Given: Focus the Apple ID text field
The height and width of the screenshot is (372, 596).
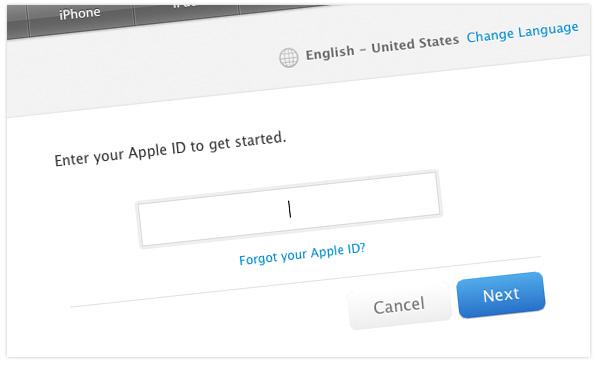Looking at the screenshot, I should tap(289, 209).
